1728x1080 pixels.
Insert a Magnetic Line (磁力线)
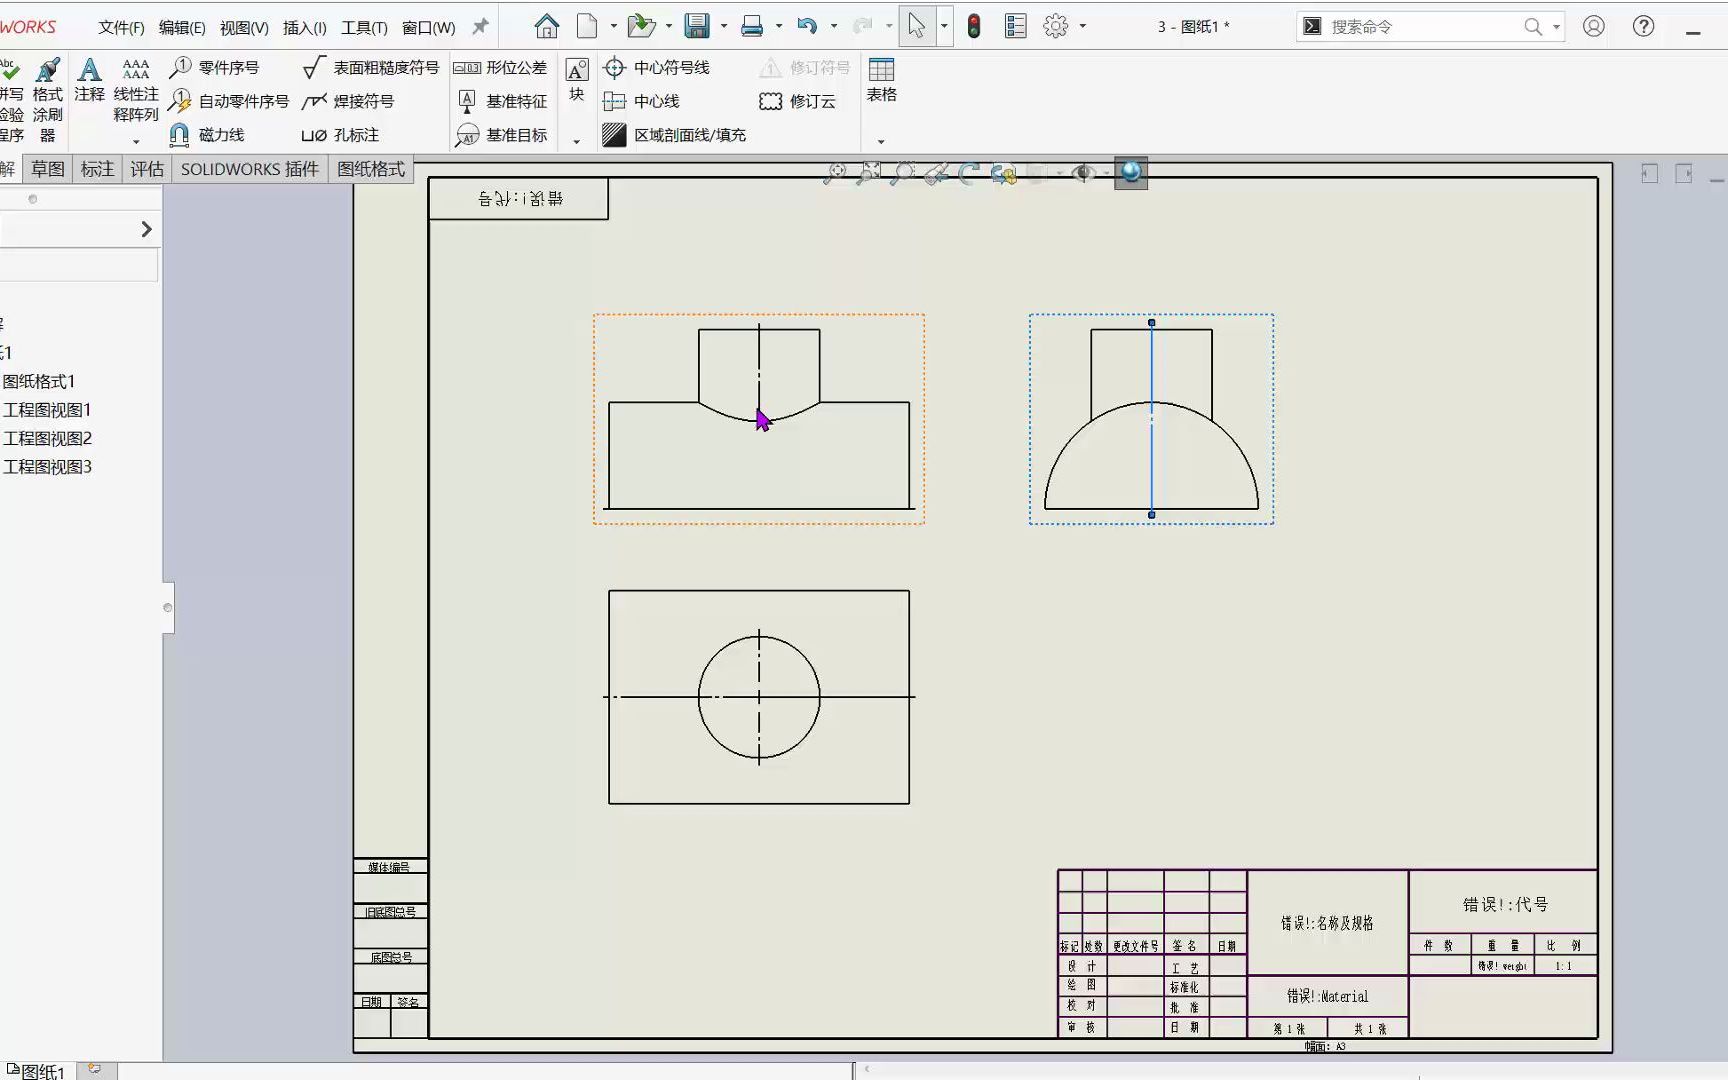coord(206,134)
